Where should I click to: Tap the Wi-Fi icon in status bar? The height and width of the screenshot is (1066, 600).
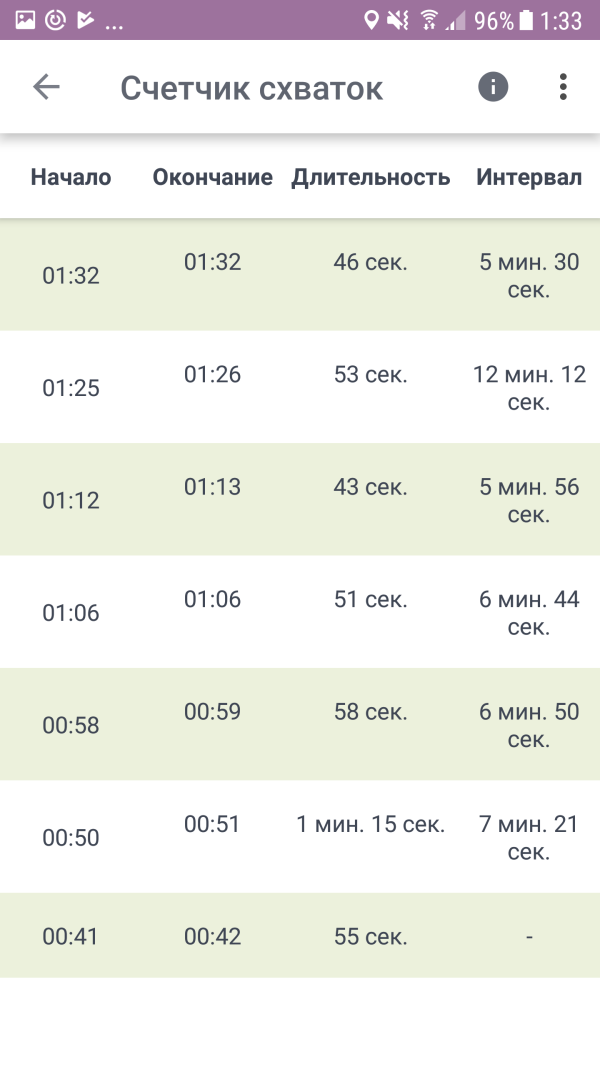click(x=429, y=20)
